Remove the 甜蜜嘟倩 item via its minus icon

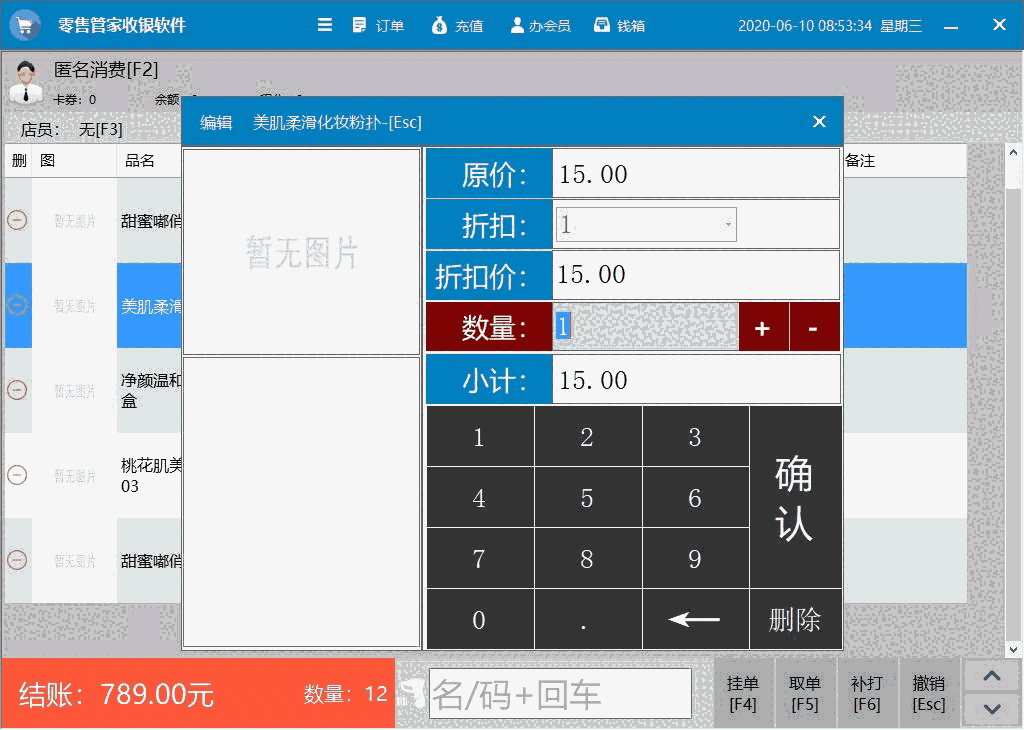click(17, 221)
